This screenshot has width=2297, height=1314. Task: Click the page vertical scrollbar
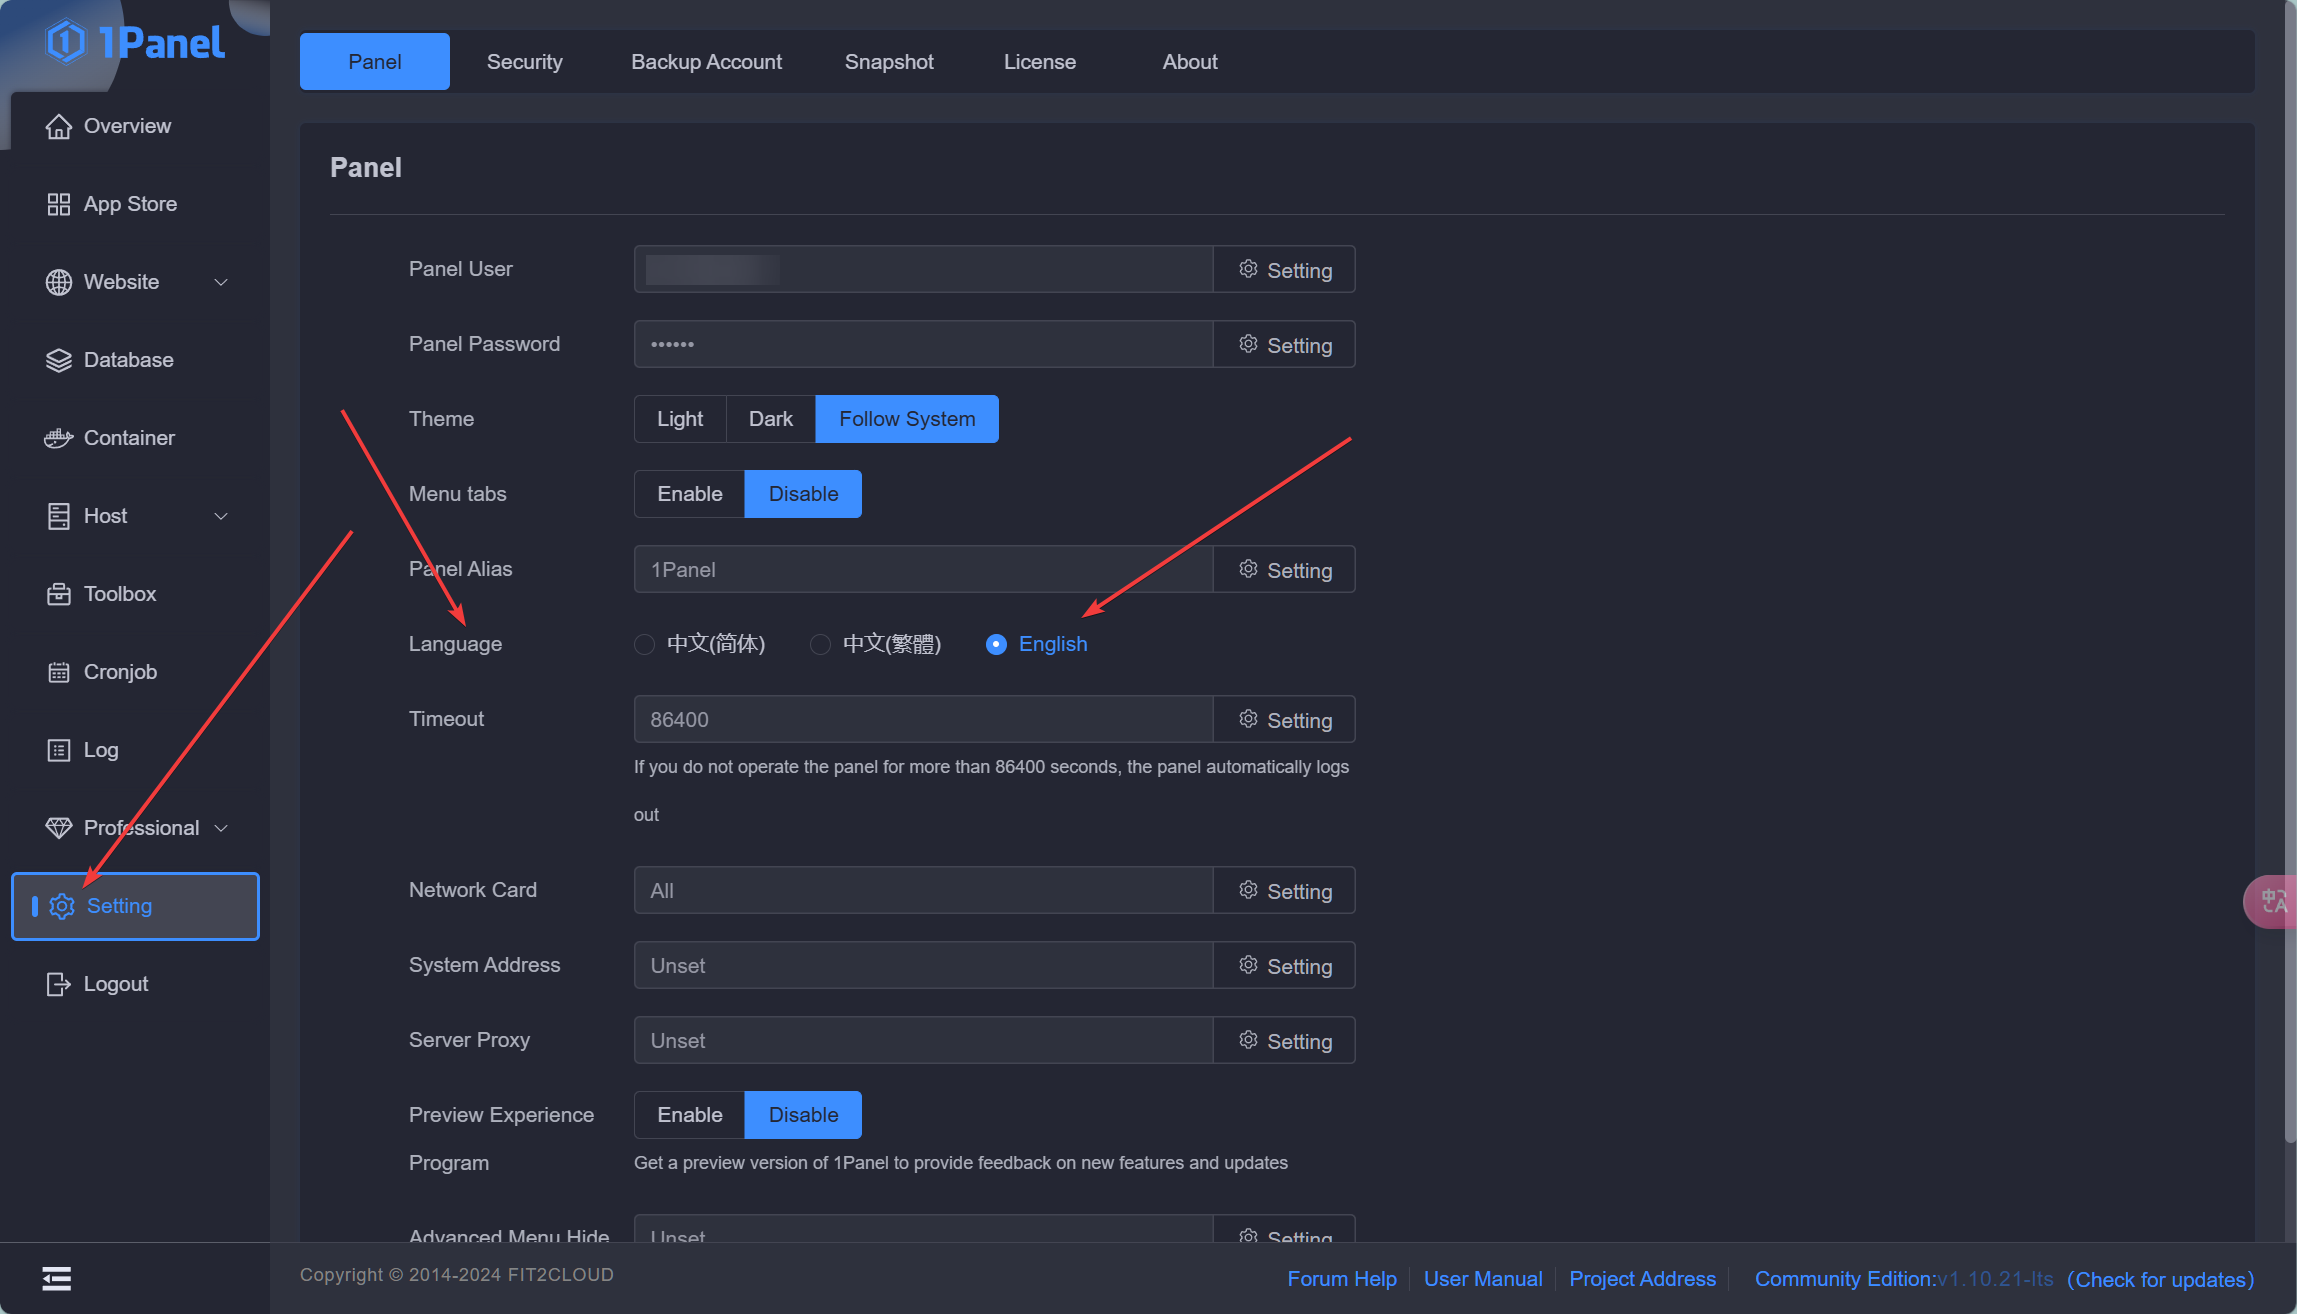pos(2290,570)
